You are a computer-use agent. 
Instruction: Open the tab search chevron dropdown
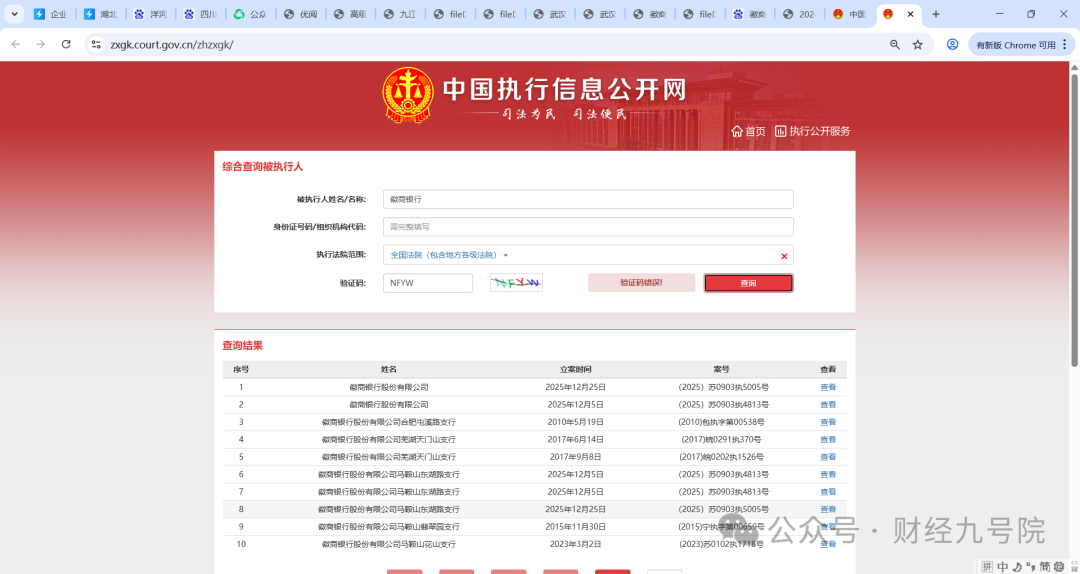(x=14, y=14)
